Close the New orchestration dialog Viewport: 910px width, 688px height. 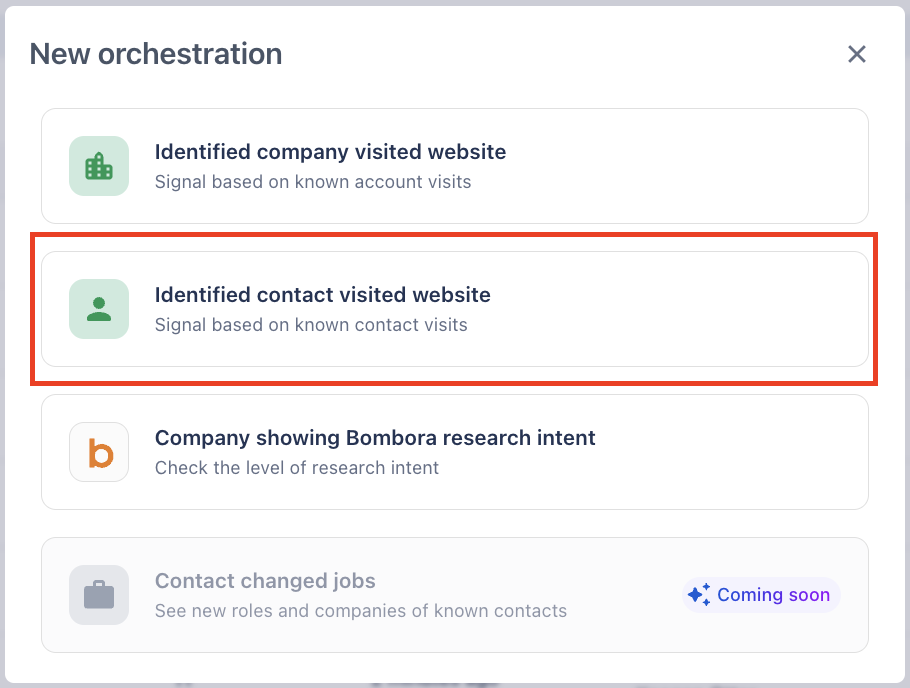tap(856, 54)
